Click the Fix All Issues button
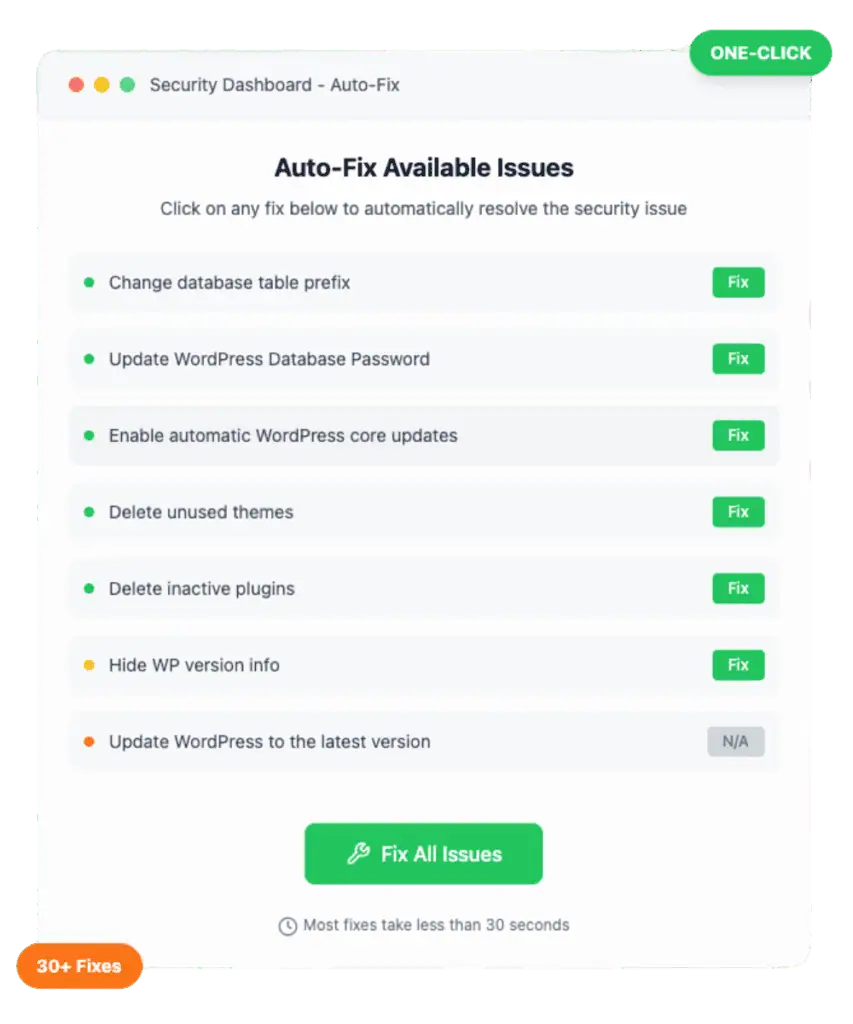 tap(423, 854)
